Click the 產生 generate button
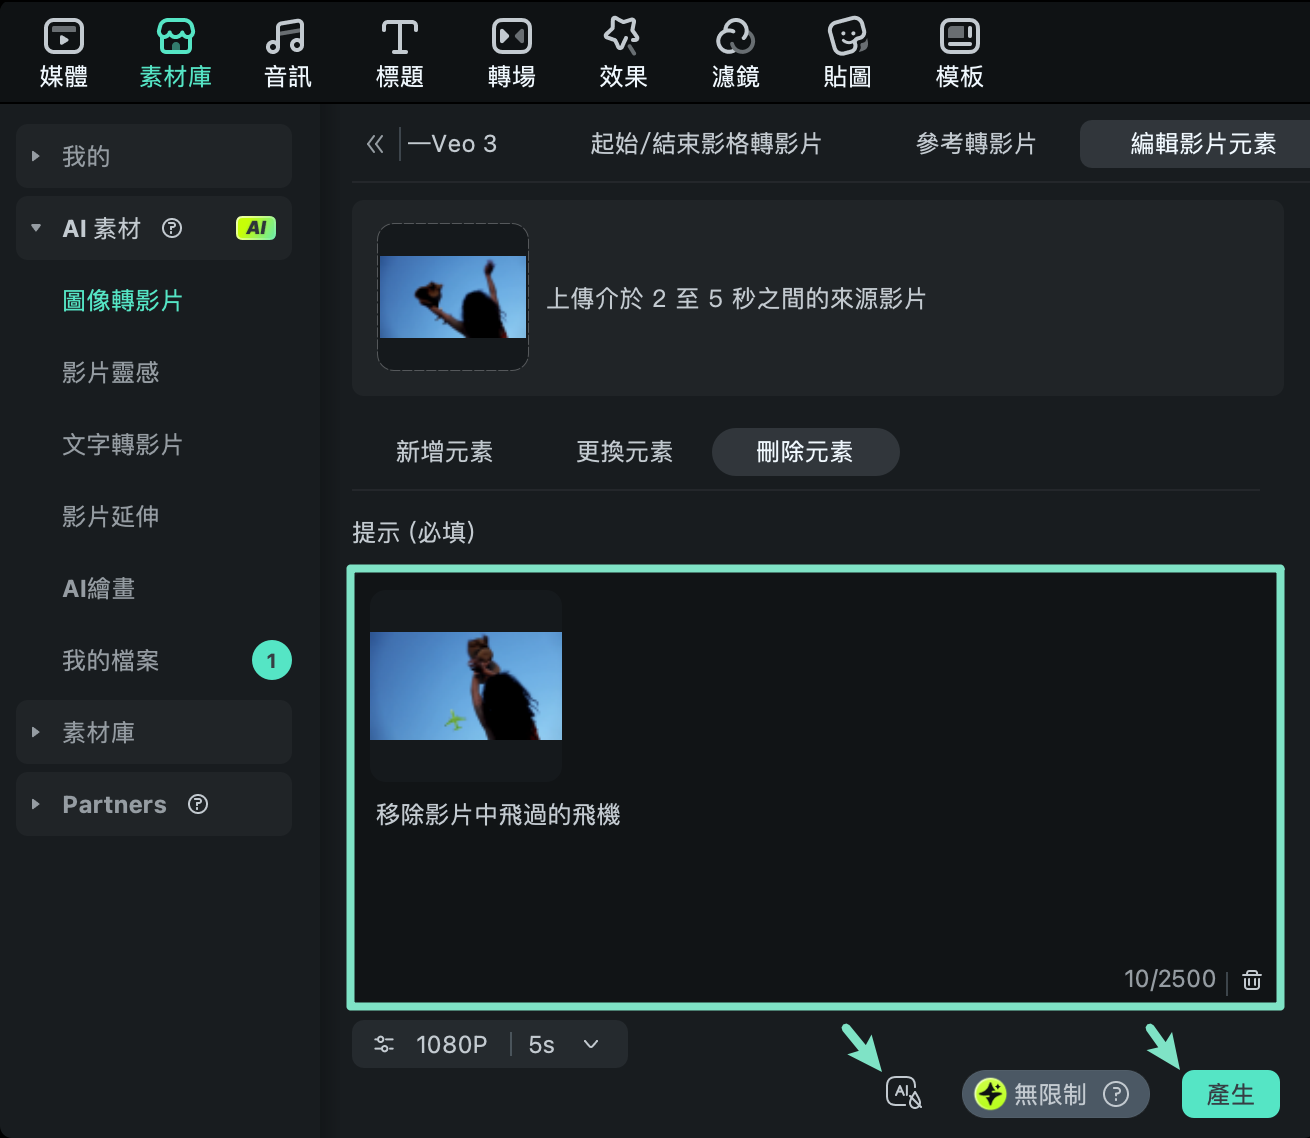The width and height of the screenshot is (1310, 1138). (x=1231, y=1094)
